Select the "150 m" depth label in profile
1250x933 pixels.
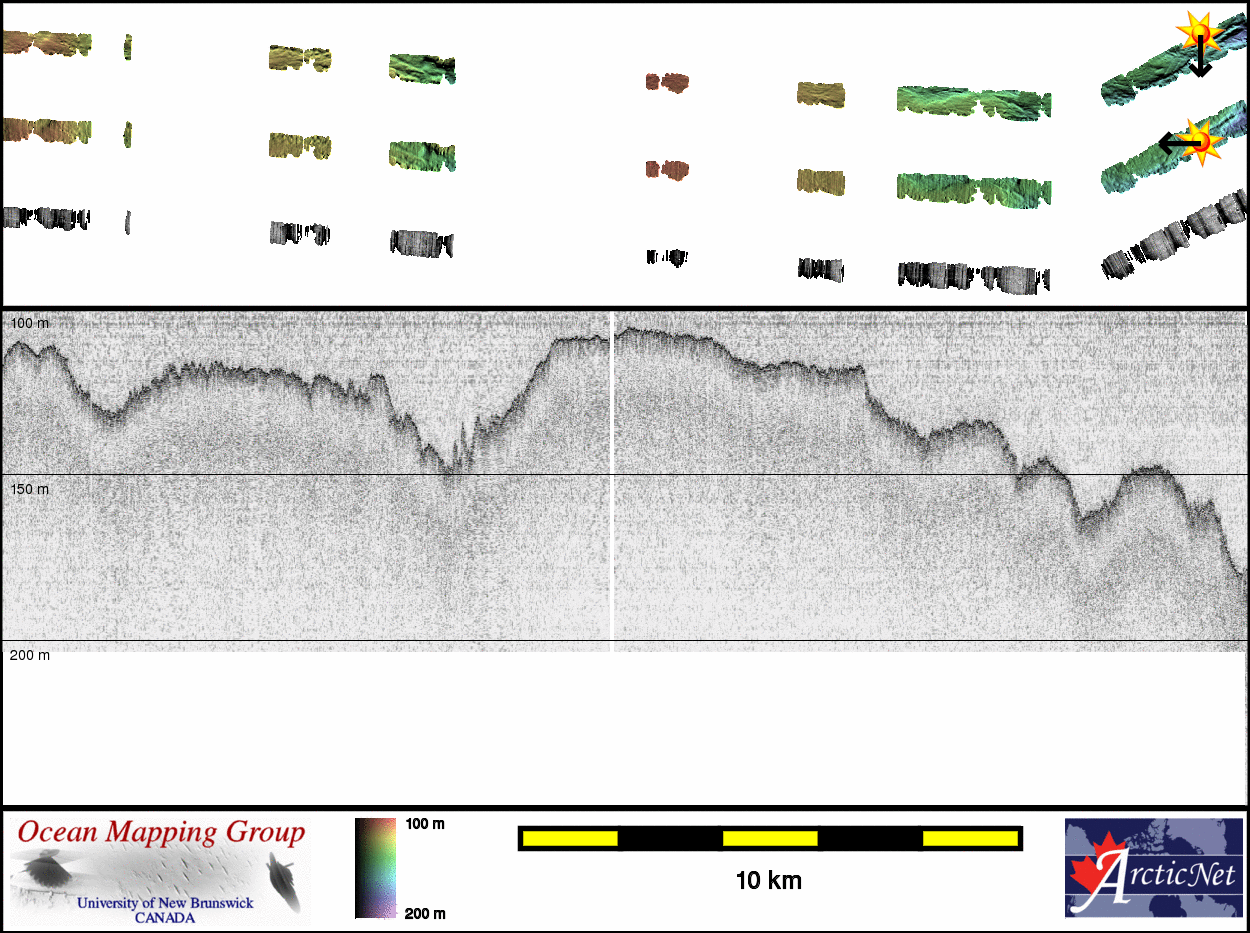[29, 489]
